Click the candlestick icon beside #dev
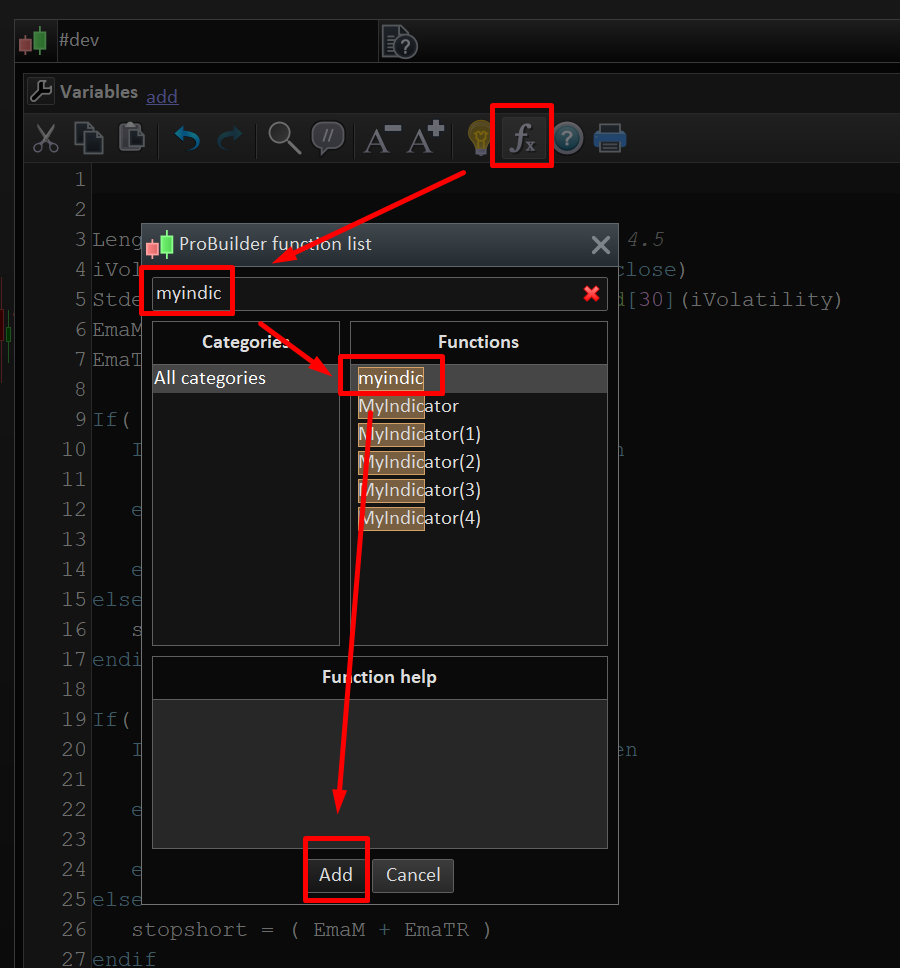 click(33, 41)
